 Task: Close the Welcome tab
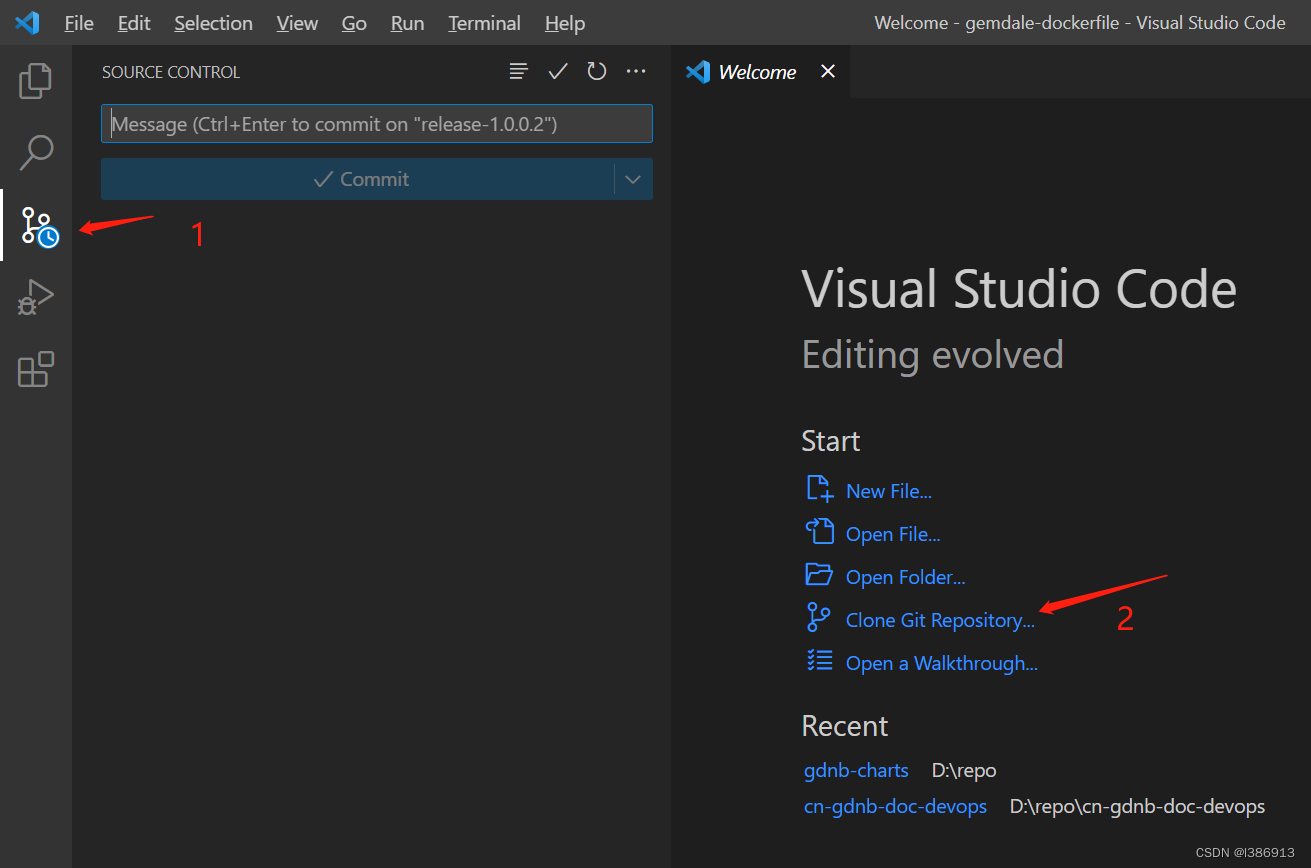coord(827,72)
